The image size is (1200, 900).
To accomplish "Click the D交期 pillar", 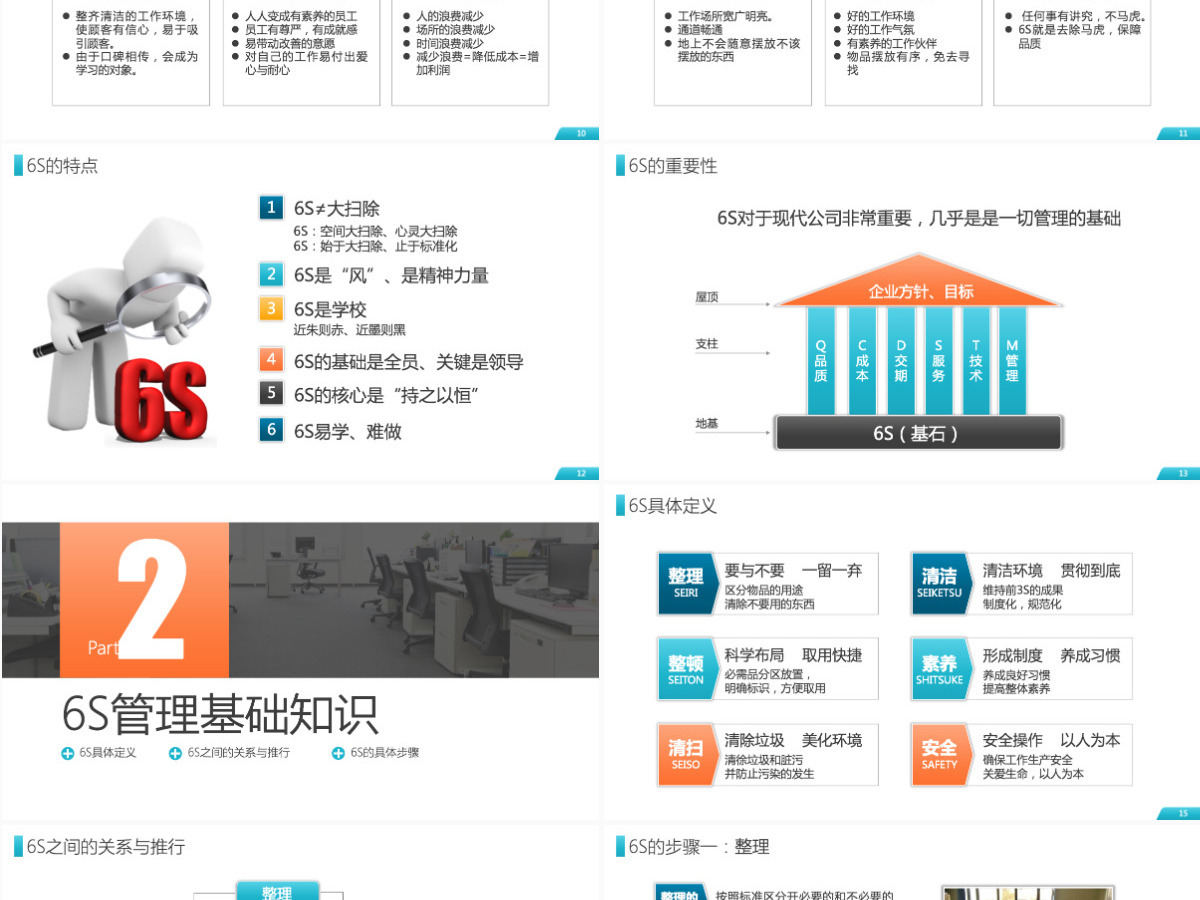I will point(900,361).
